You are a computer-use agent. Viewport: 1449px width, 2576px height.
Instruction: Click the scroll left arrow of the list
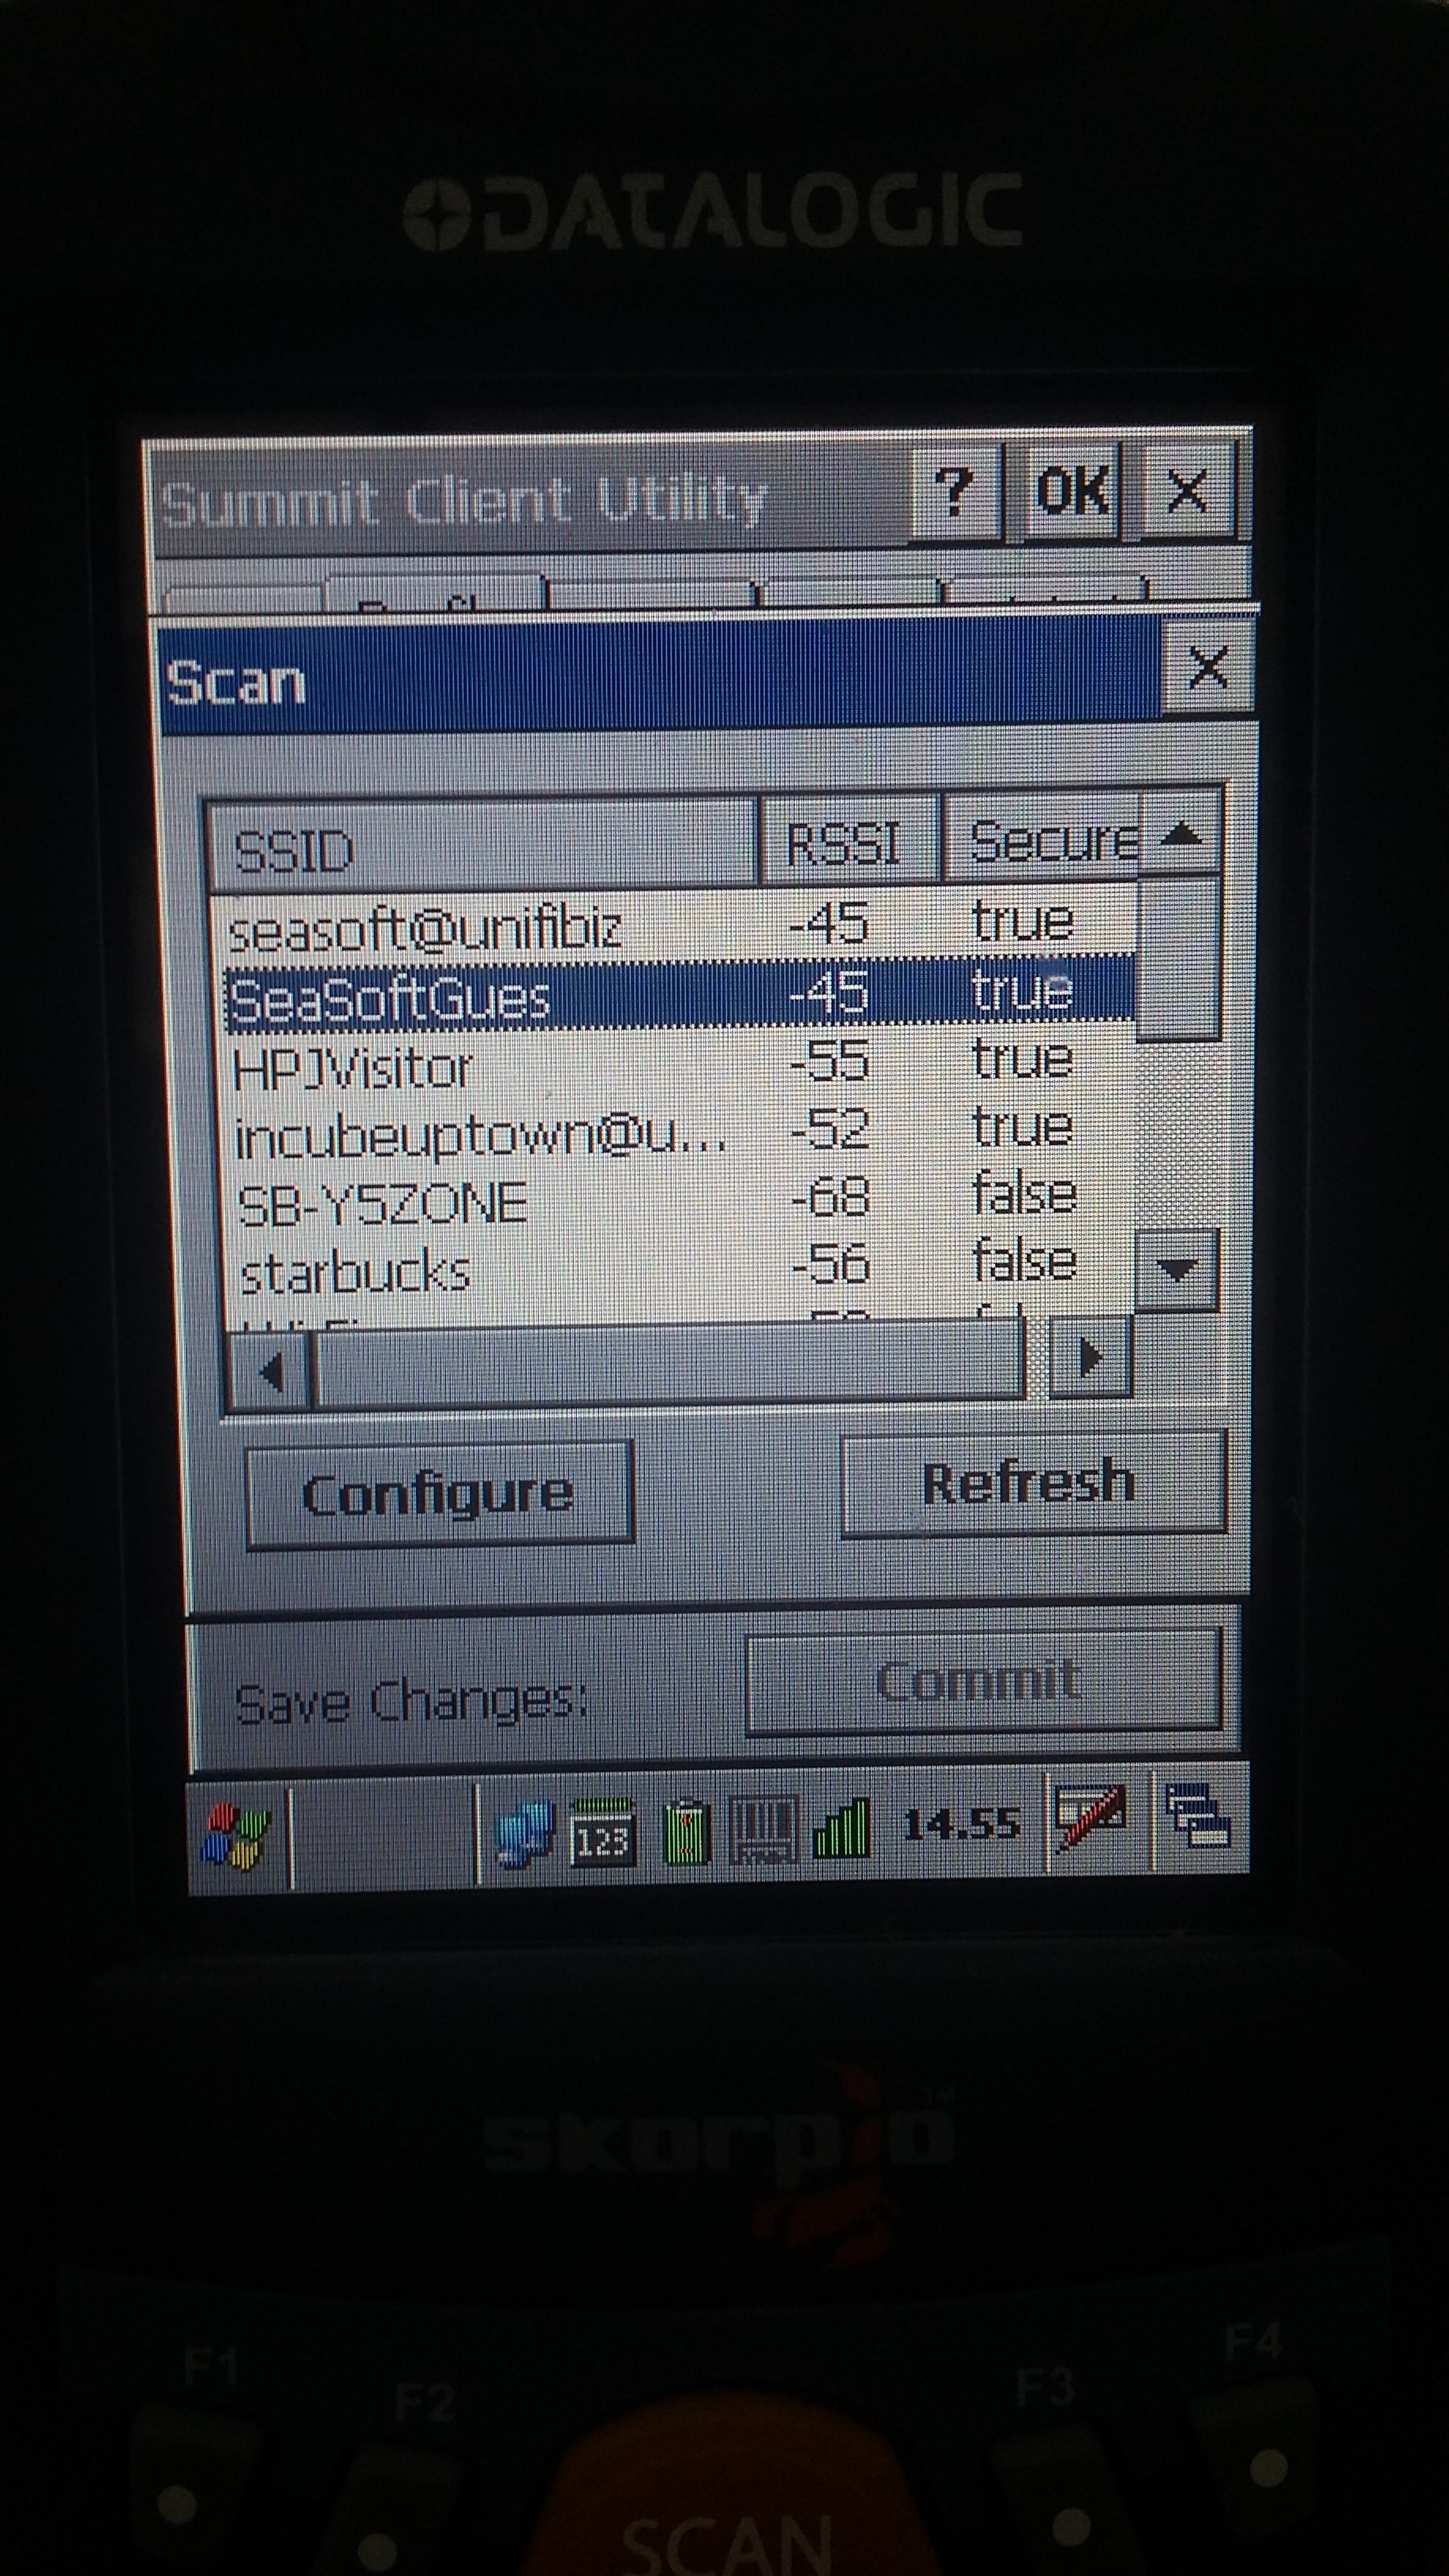pyautogui.click(x=270, y=1372)
